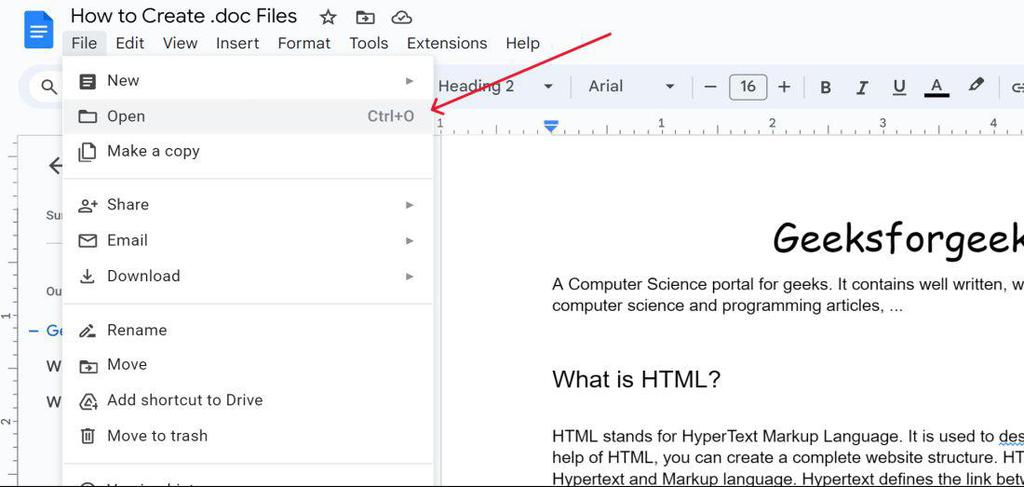Open the Format menu
This screenshot has width=1024, height=487.
pyautogui.click(x=304, y=43)
